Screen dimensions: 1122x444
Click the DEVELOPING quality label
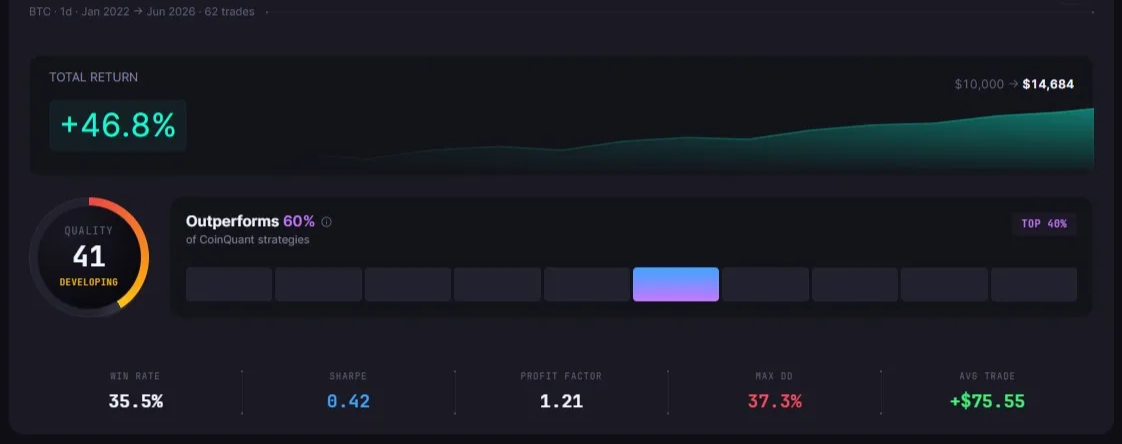[x=89, y=282]
